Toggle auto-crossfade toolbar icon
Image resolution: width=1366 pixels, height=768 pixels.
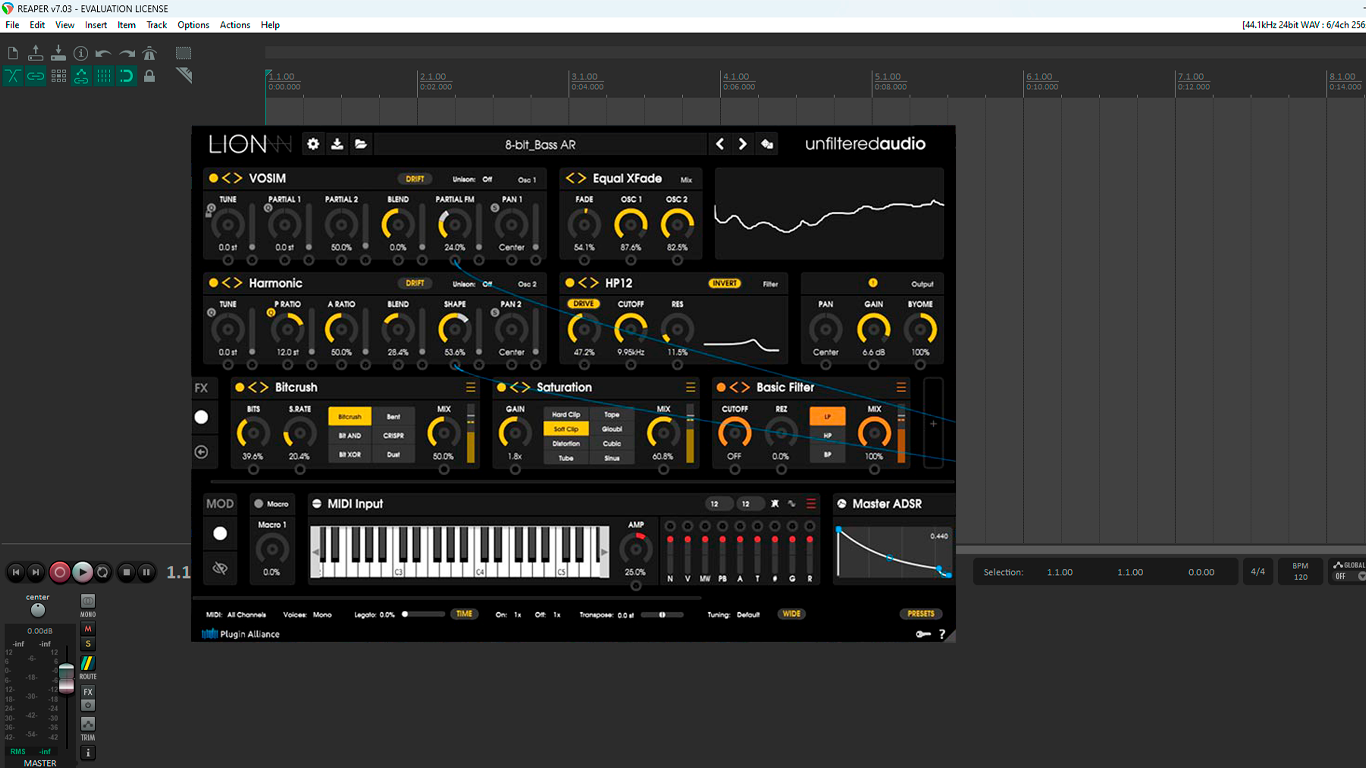(13, 76)
